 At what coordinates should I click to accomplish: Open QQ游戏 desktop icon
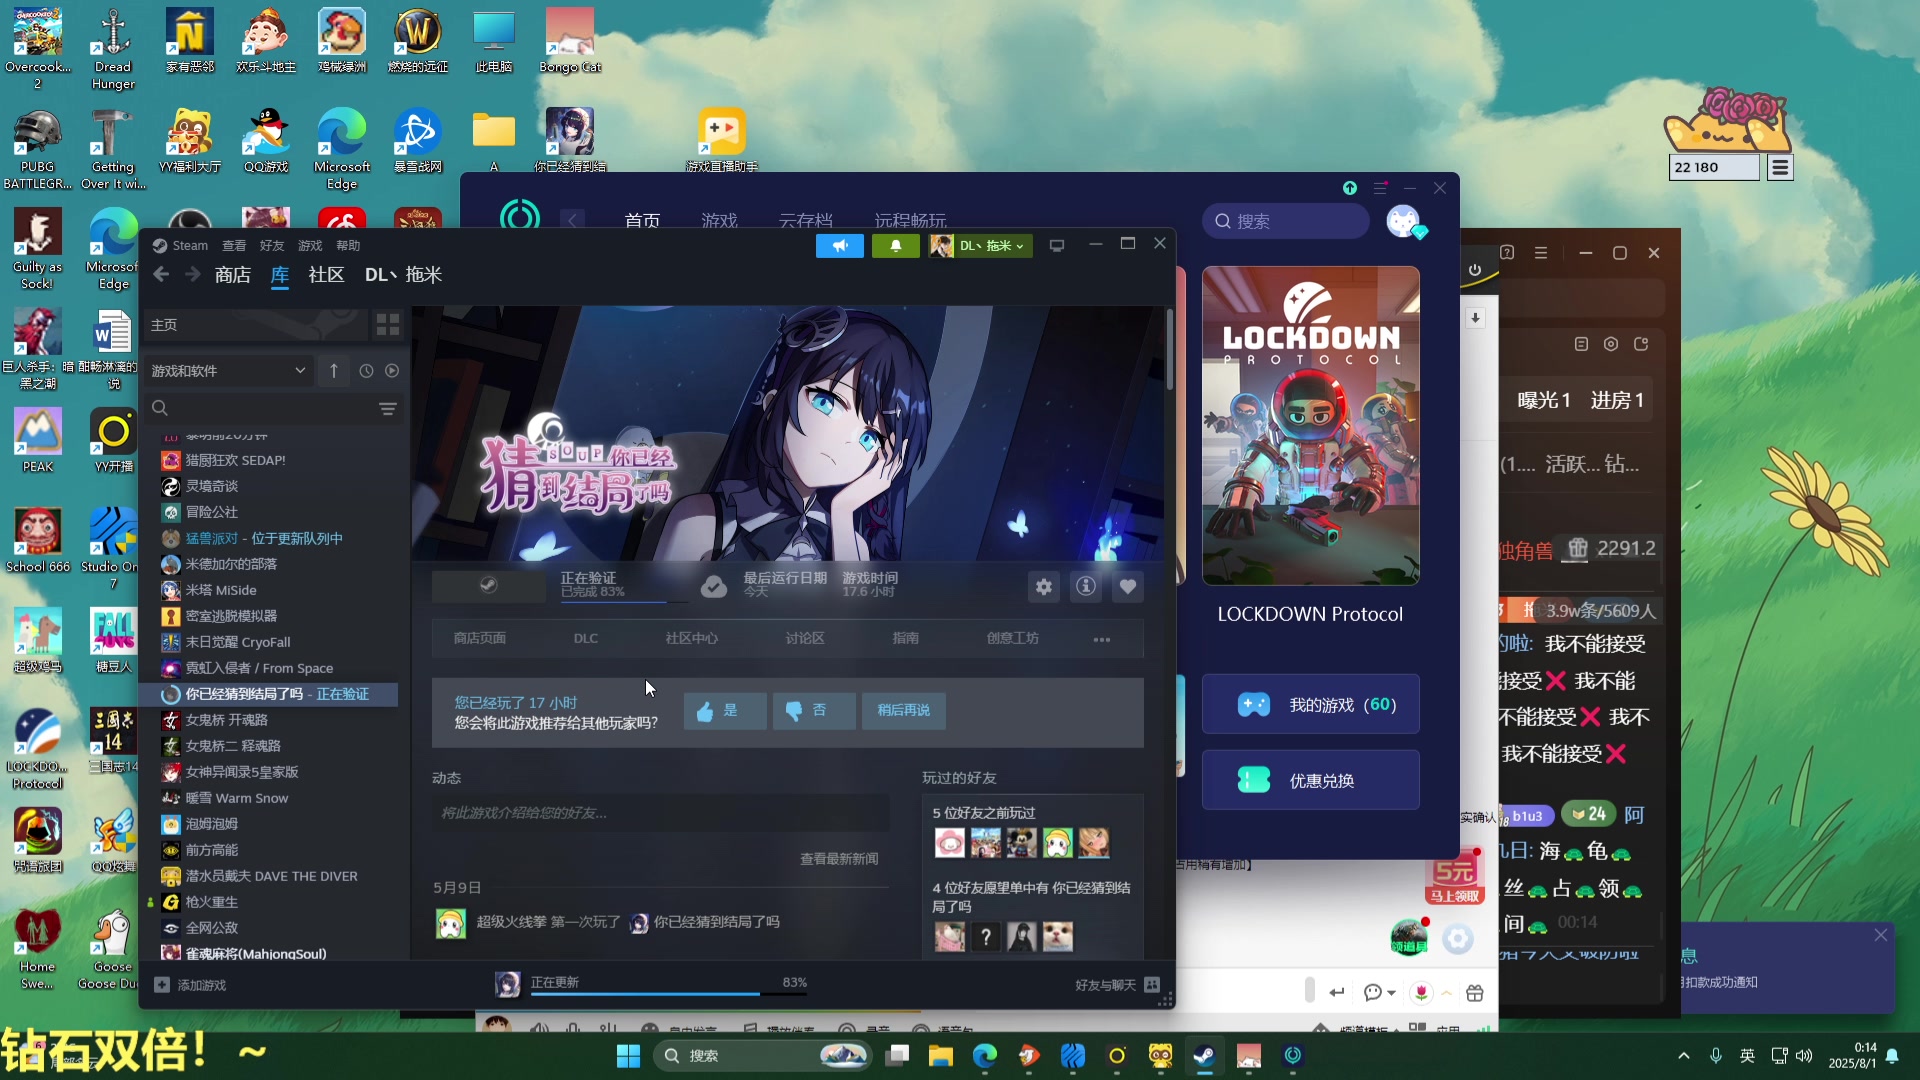[x=266, y=140]
